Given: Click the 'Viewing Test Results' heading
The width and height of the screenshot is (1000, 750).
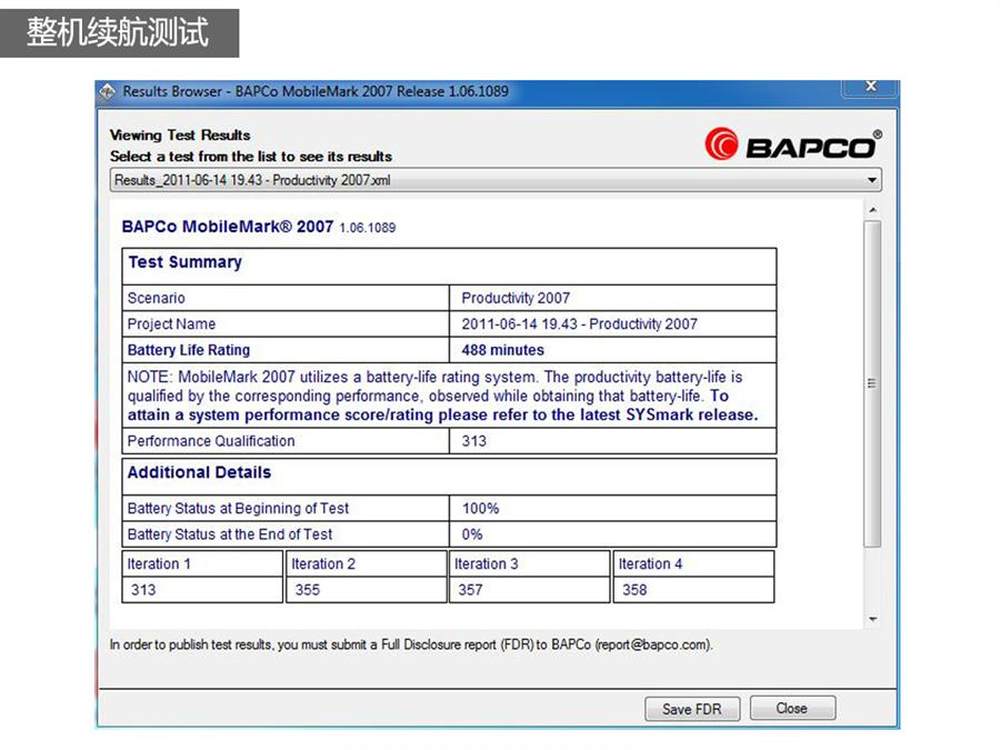Looking at the screenshot, I should point(180,135).
